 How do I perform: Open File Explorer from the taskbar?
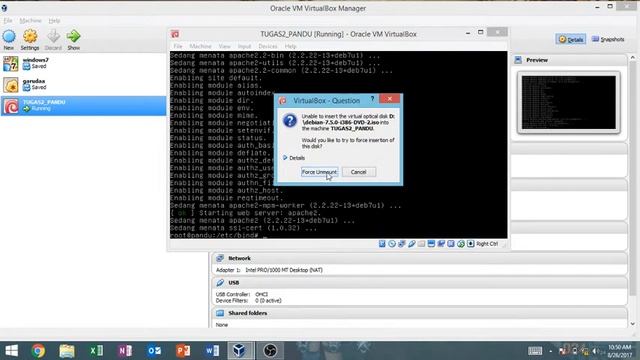(x=67, y=351)
